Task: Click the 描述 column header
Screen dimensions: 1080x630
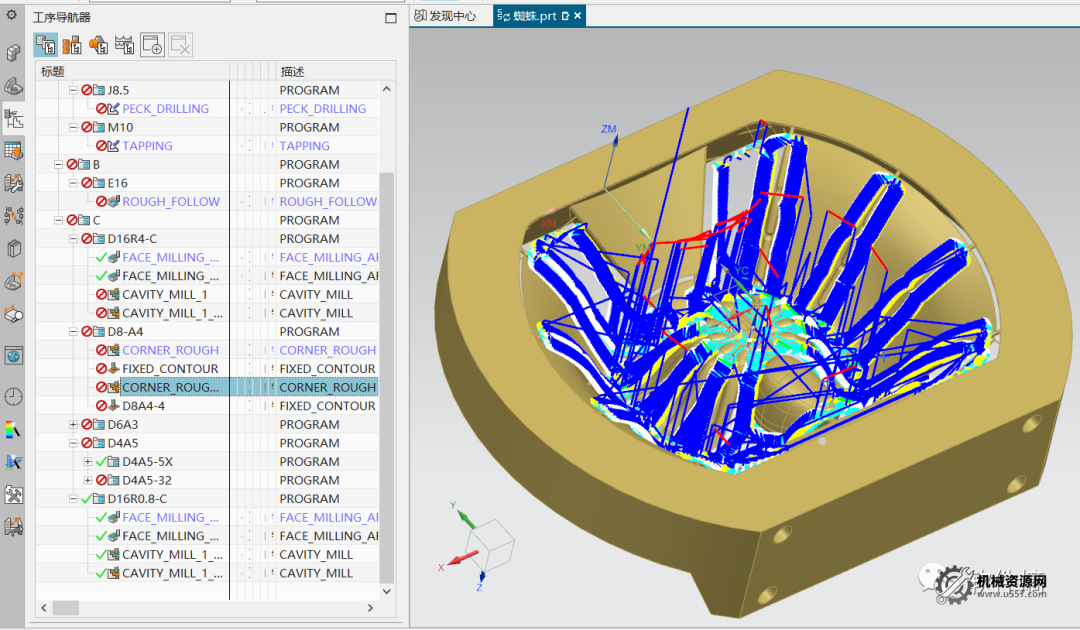Action: pyautogui.click(x=292, y=71)
